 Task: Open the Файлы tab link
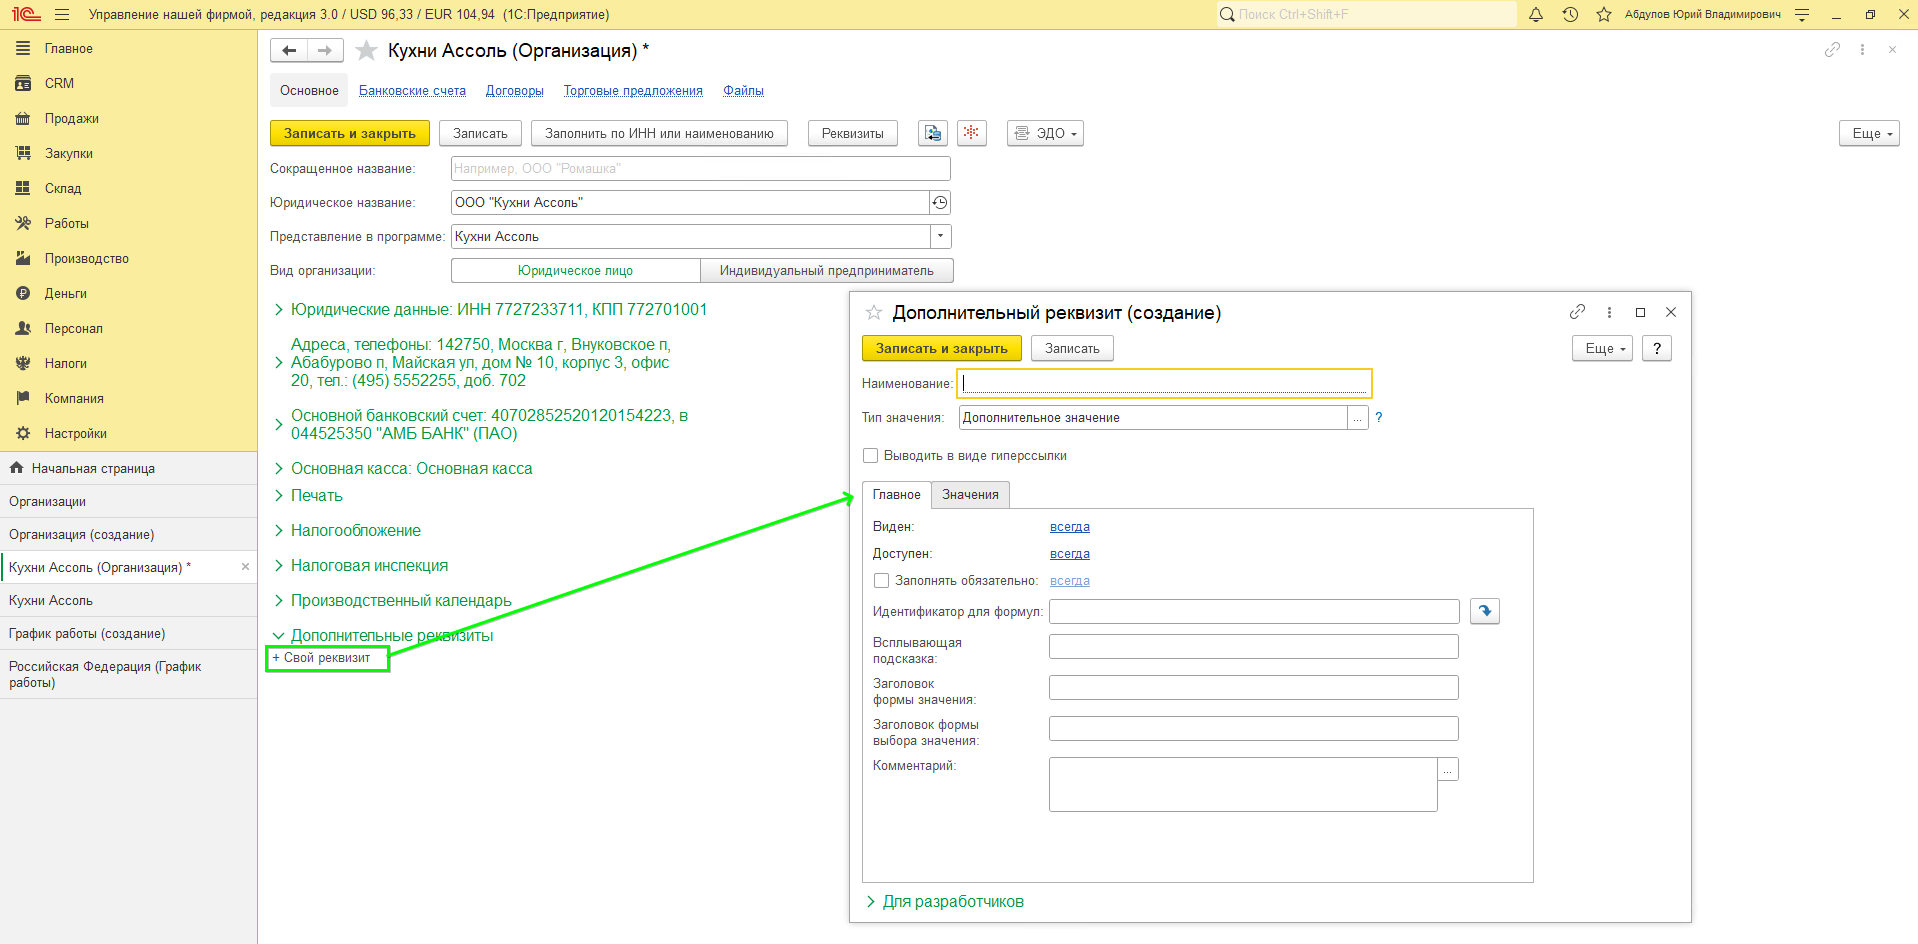[744, 91]
